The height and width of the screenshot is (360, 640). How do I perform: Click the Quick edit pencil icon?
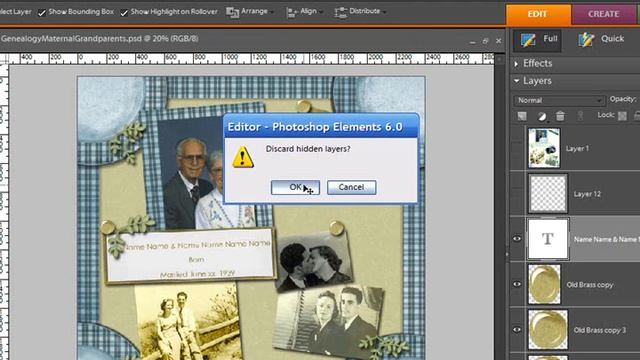(x=586, y=40)
